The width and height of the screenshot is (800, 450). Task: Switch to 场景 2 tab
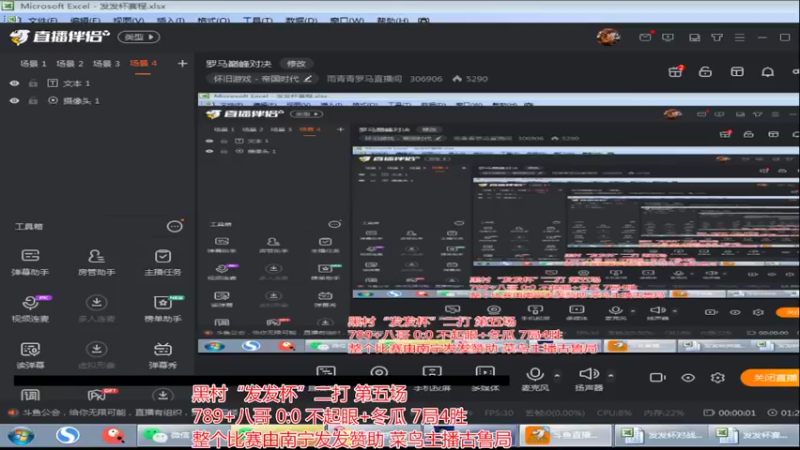click(69, 64)
